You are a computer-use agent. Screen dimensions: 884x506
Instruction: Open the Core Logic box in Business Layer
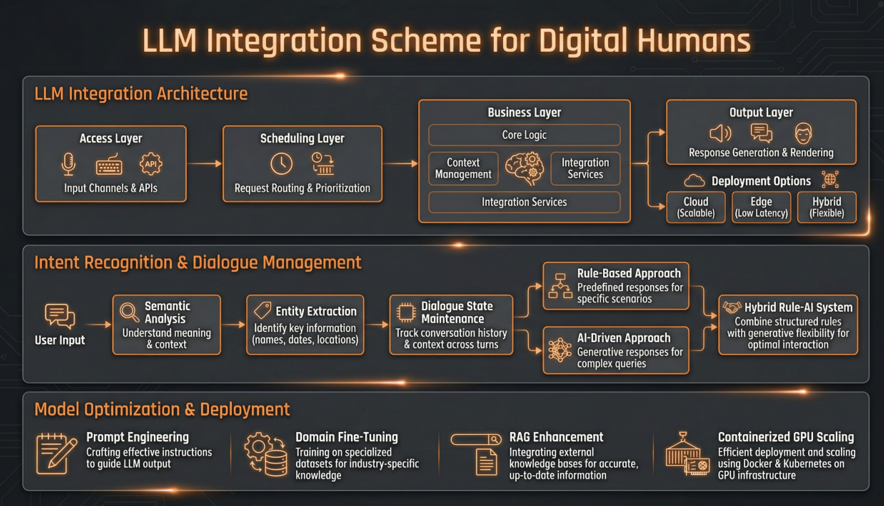524,135
